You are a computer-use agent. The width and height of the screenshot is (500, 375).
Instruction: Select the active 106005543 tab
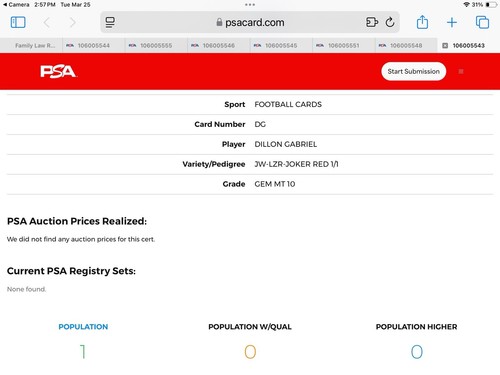[468, 45]
